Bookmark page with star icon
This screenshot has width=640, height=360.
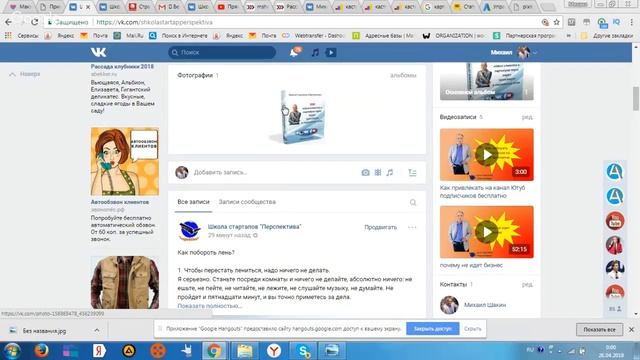pyautogui.click(x=556, y=22)
